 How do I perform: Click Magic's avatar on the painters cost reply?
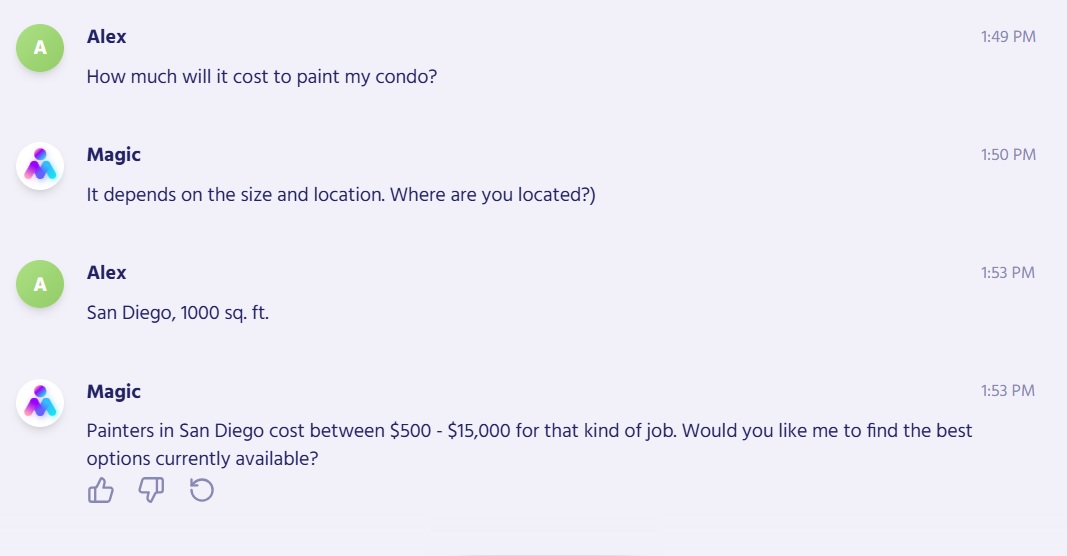point(40,403)
